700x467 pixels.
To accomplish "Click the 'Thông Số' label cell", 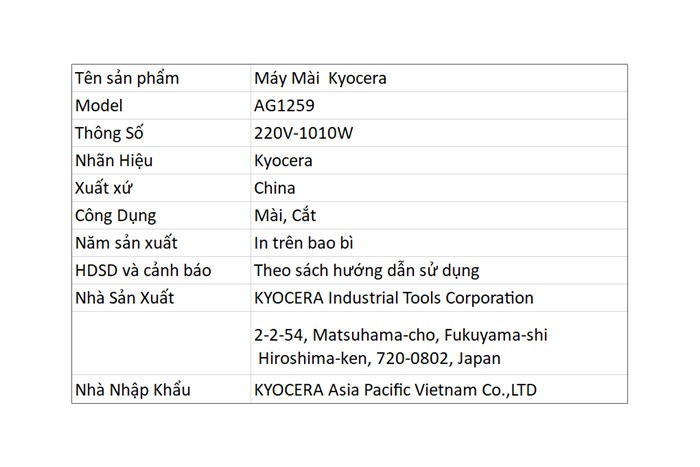I will point(161,133).
